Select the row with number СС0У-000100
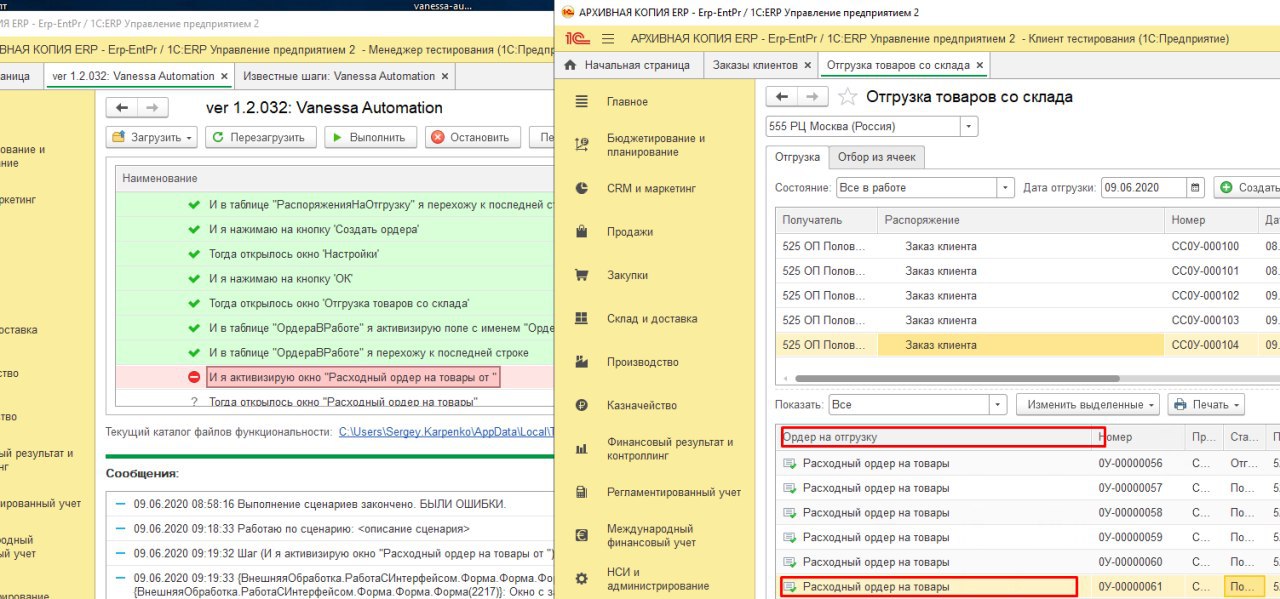The width and height of the screenshot is (1280, 599). [x=1027, y=246]
